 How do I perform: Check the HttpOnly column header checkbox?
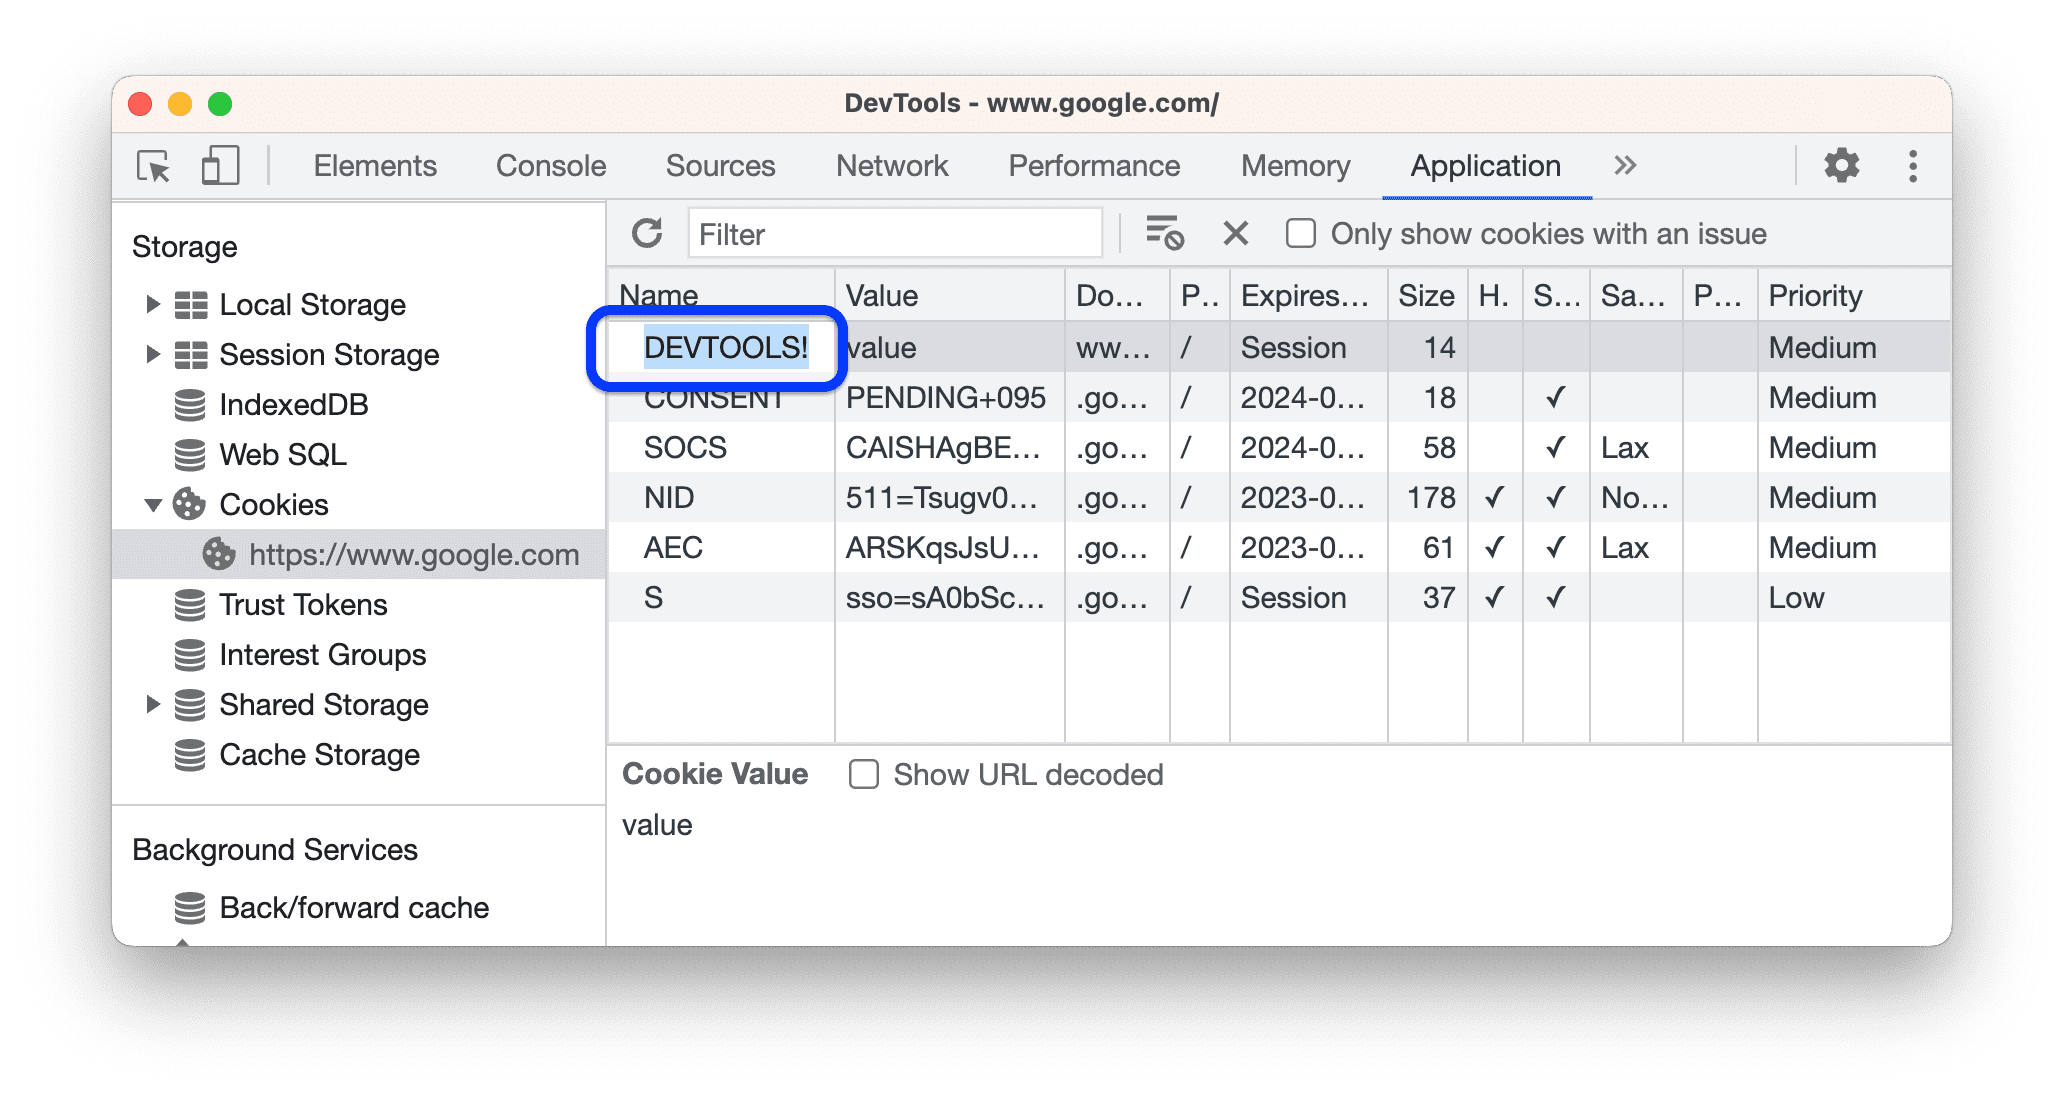click(x=1489, y=298)
